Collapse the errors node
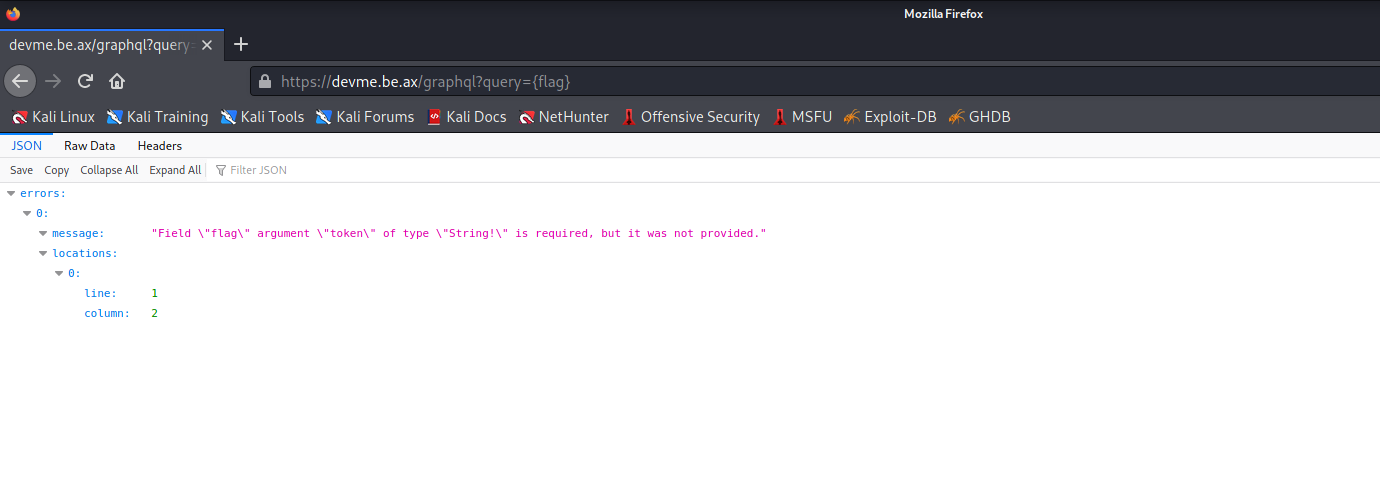The height and width of the screenshot is (497, 1380). (11, 193)
